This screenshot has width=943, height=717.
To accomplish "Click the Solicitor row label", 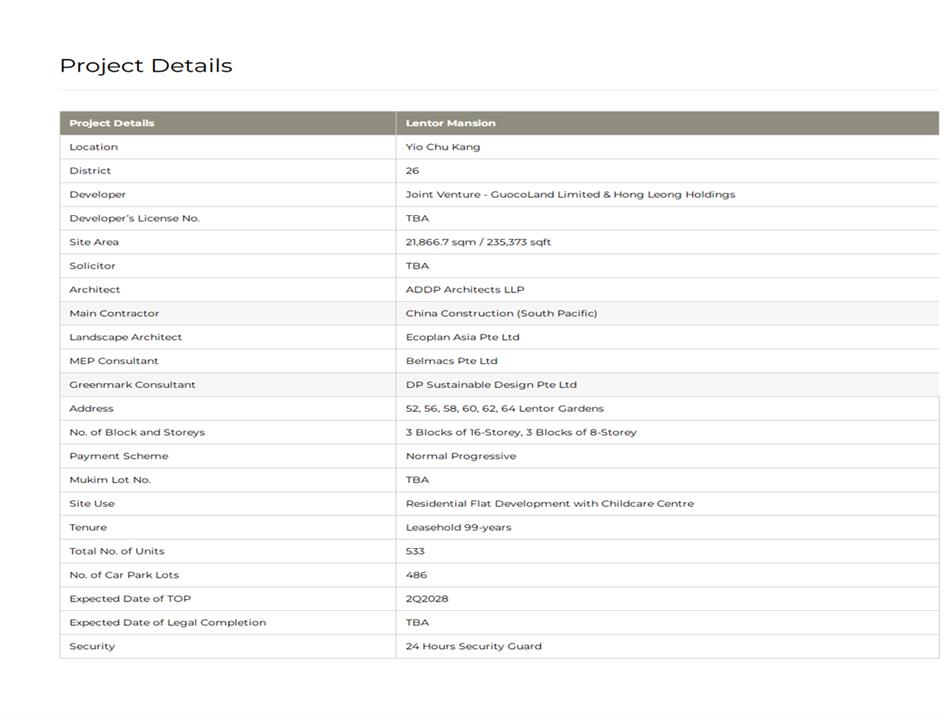I will pos(92,266).
